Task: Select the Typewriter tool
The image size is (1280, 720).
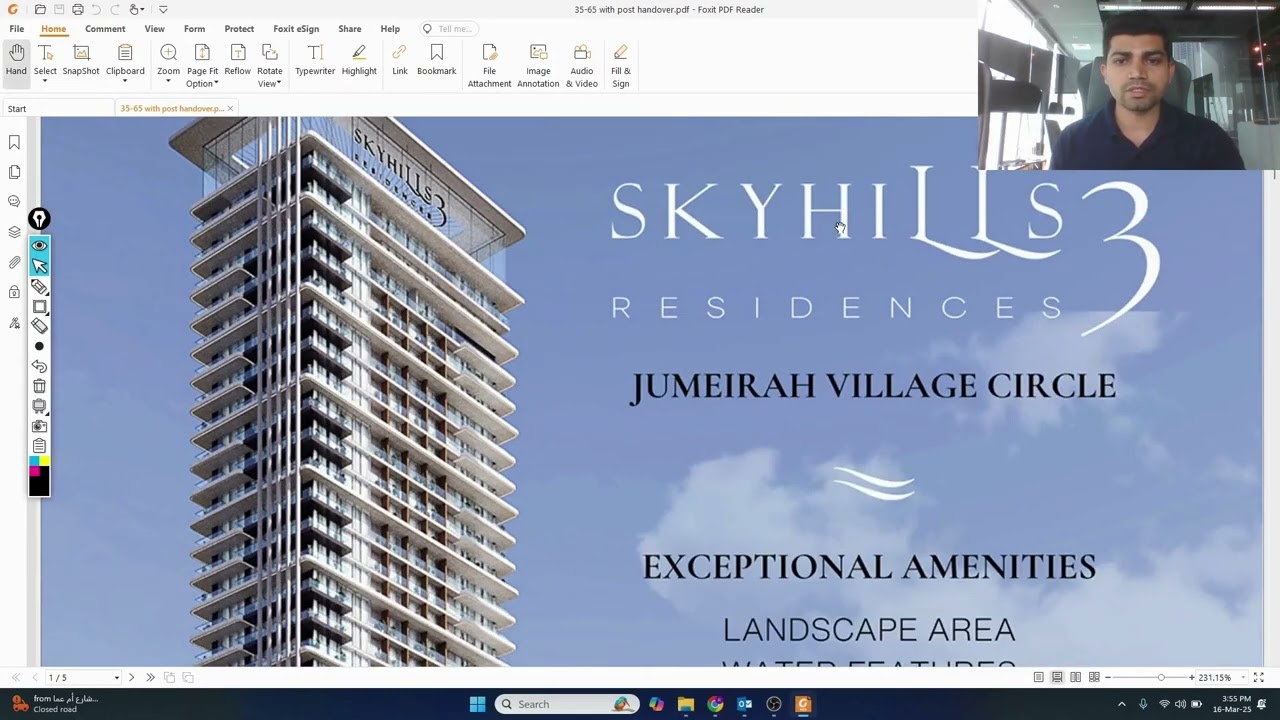Action: tap(315, 60)
